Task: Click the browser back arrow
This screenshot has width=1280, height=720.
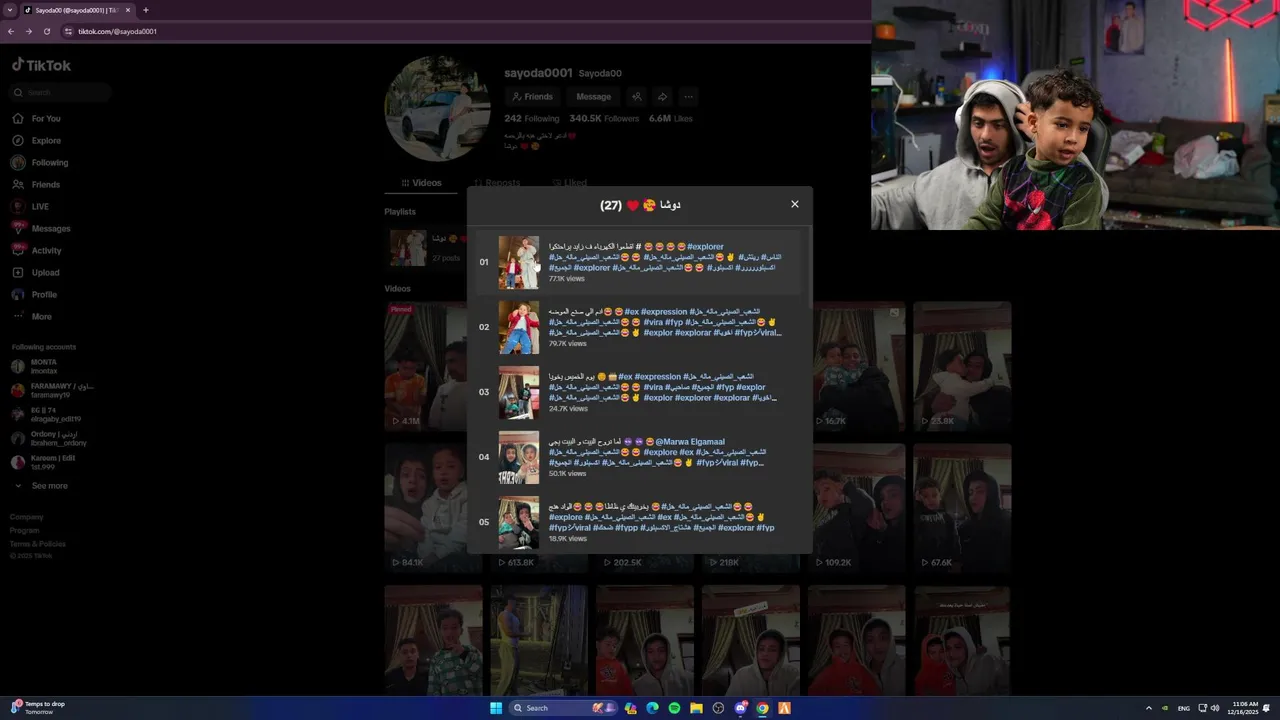Action: click(x=11, y=31)
